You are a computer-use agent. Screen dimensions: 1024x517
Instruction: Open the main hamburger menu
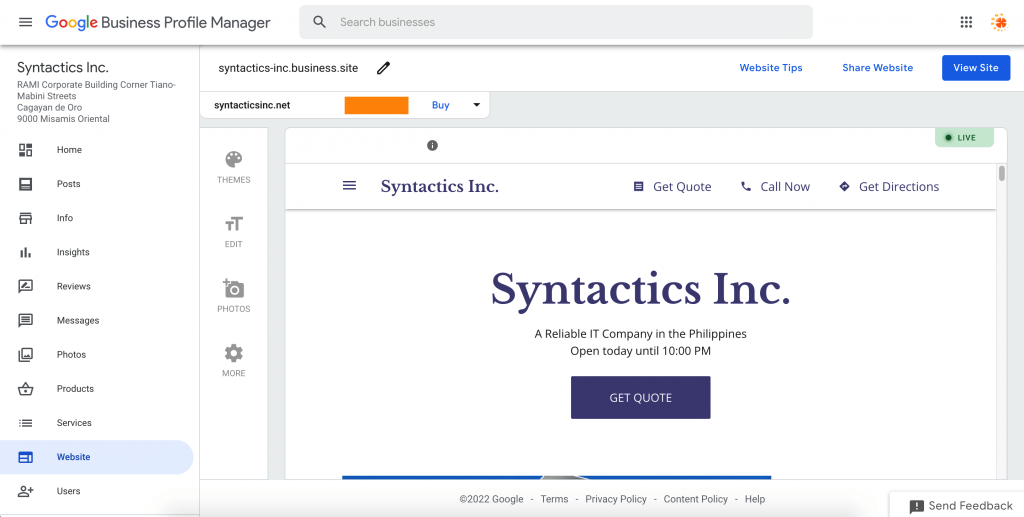point(25,22)
